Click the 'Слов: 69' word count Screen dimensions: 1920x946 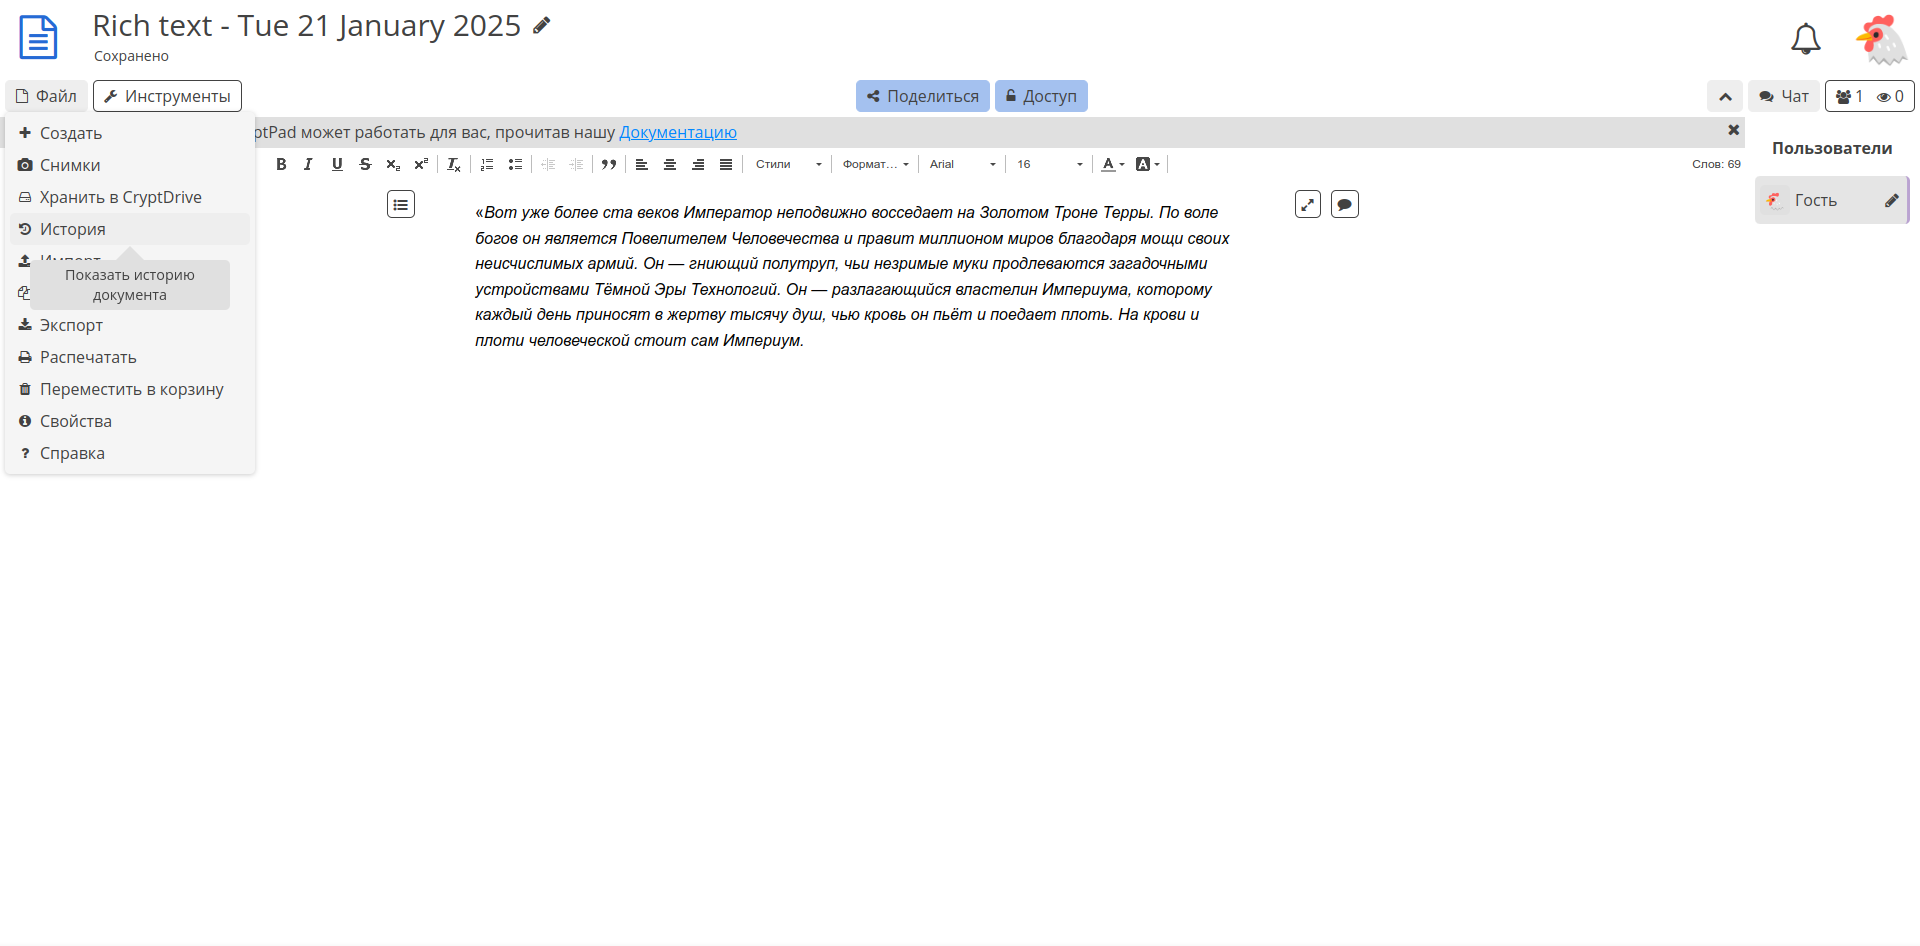click(1716, 164)
